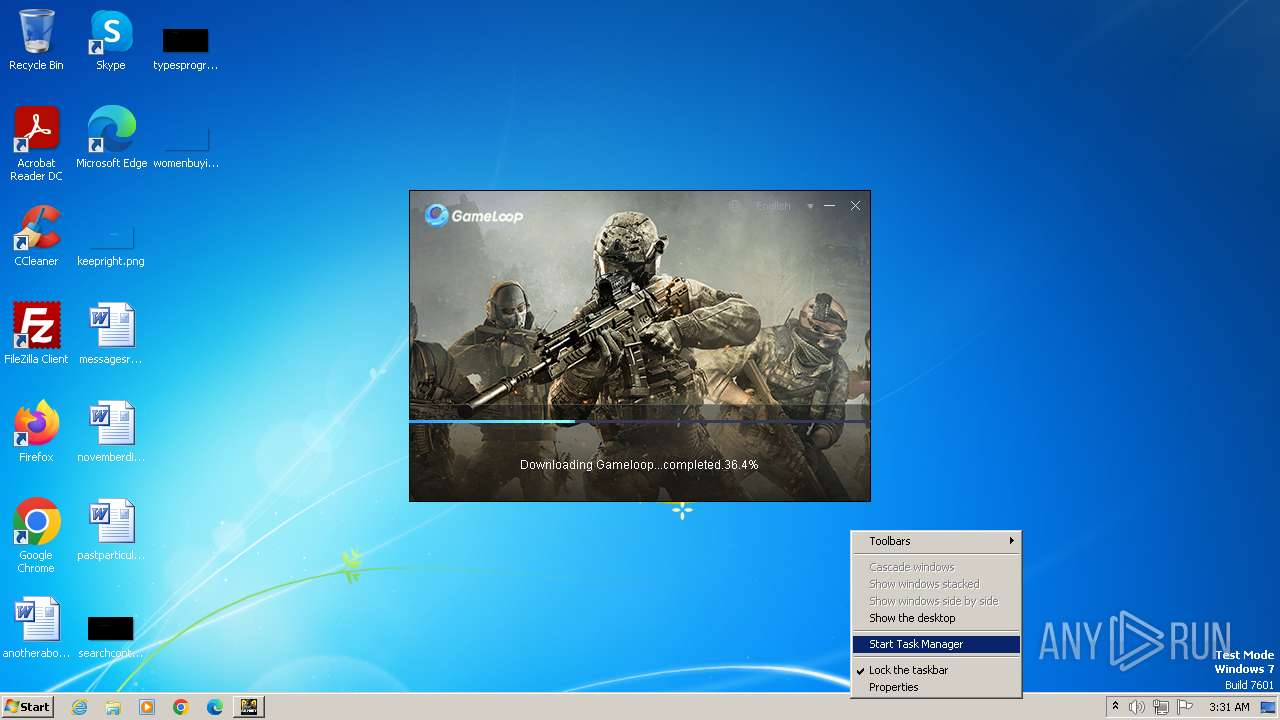
Task: Open Acrobat Reader DC shortcut
Action: 36,144
